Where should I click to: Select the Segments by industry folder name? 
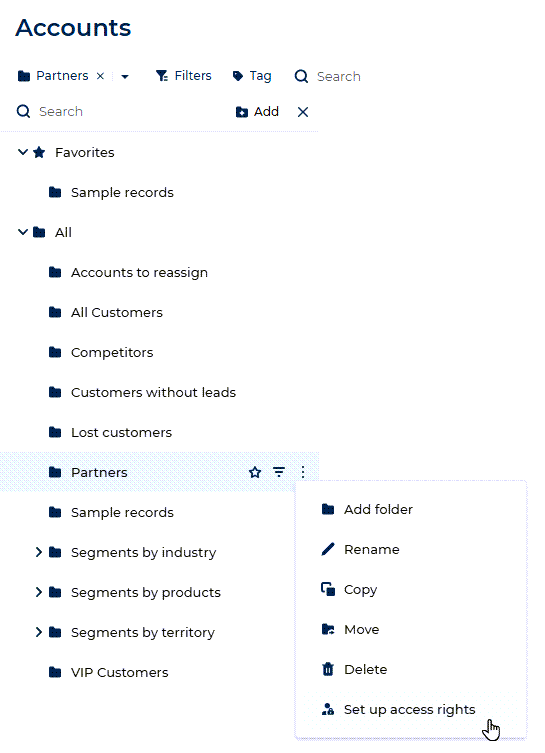pyautogui.click(x=144, y=553)
